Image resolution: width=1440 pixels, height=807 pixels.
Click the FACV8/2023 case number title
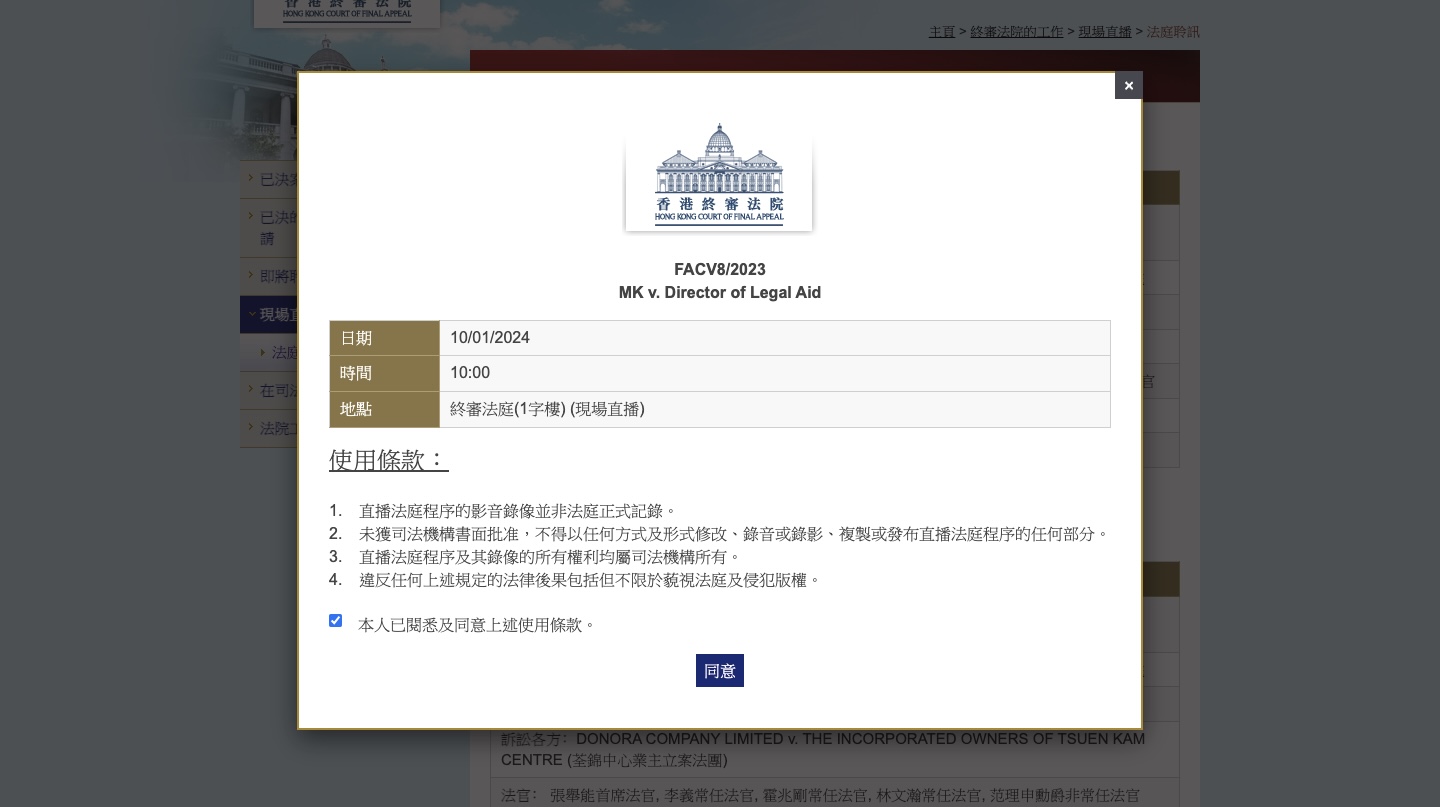pos(719,270)
